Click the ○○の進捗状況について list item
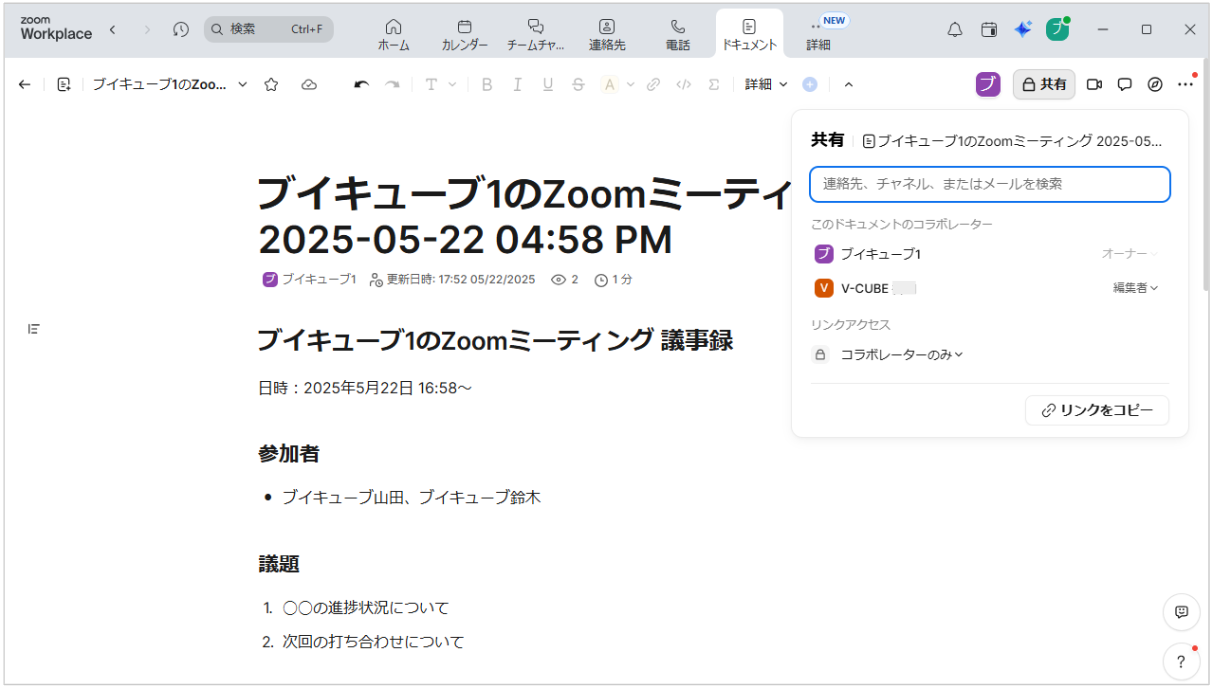 click(x=366, y=608)
